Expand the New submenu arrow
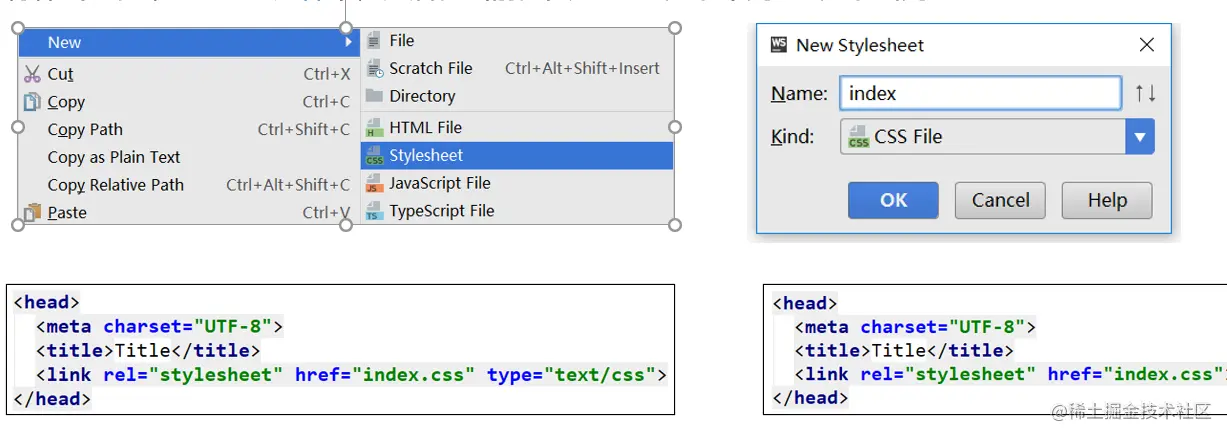 point(349,42)
